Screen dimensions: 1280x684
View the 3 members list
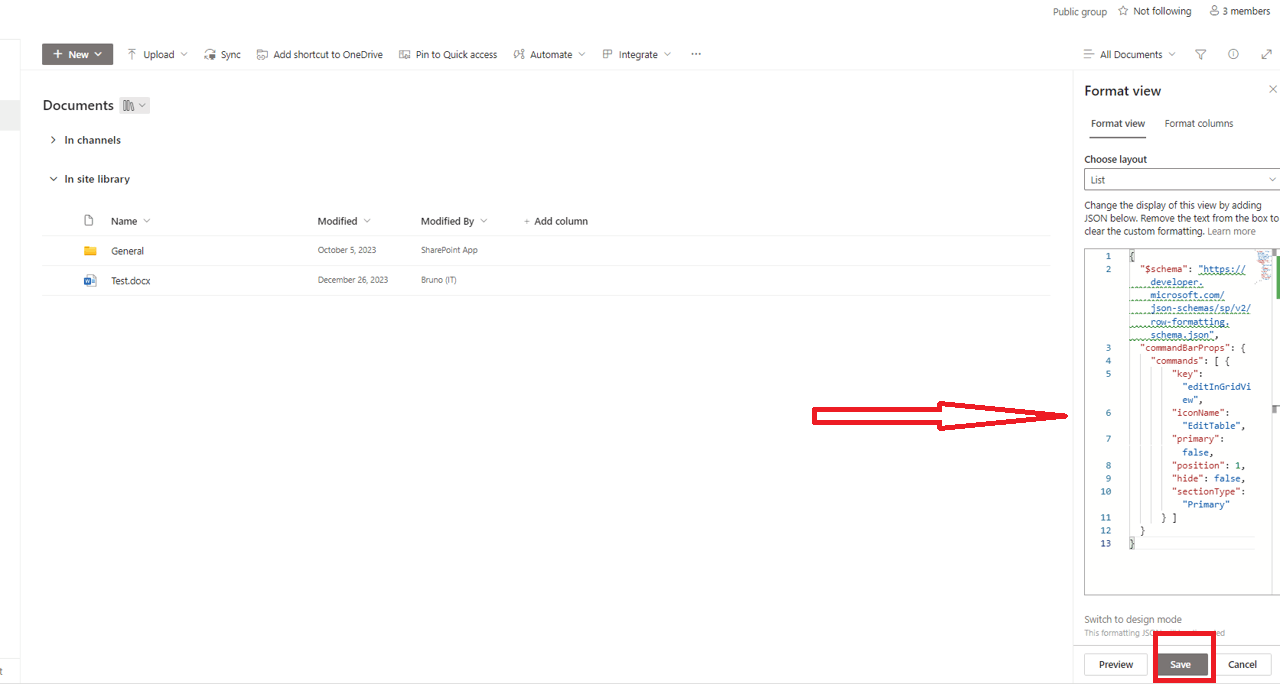pyautogui.click(x=1239, y=11)
